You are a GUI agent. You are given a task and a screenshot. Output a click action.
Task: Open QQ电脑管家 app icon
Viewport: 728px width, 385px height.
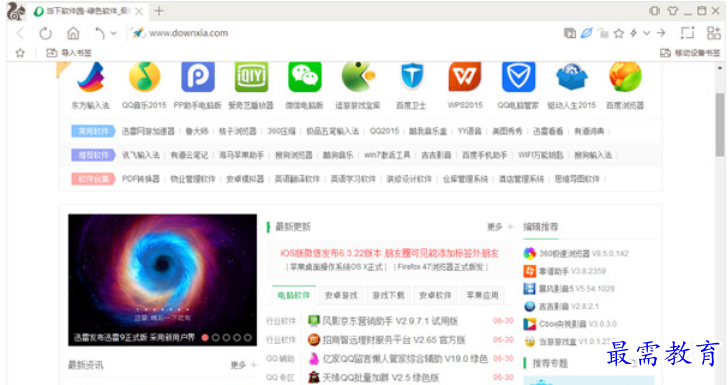518,77
